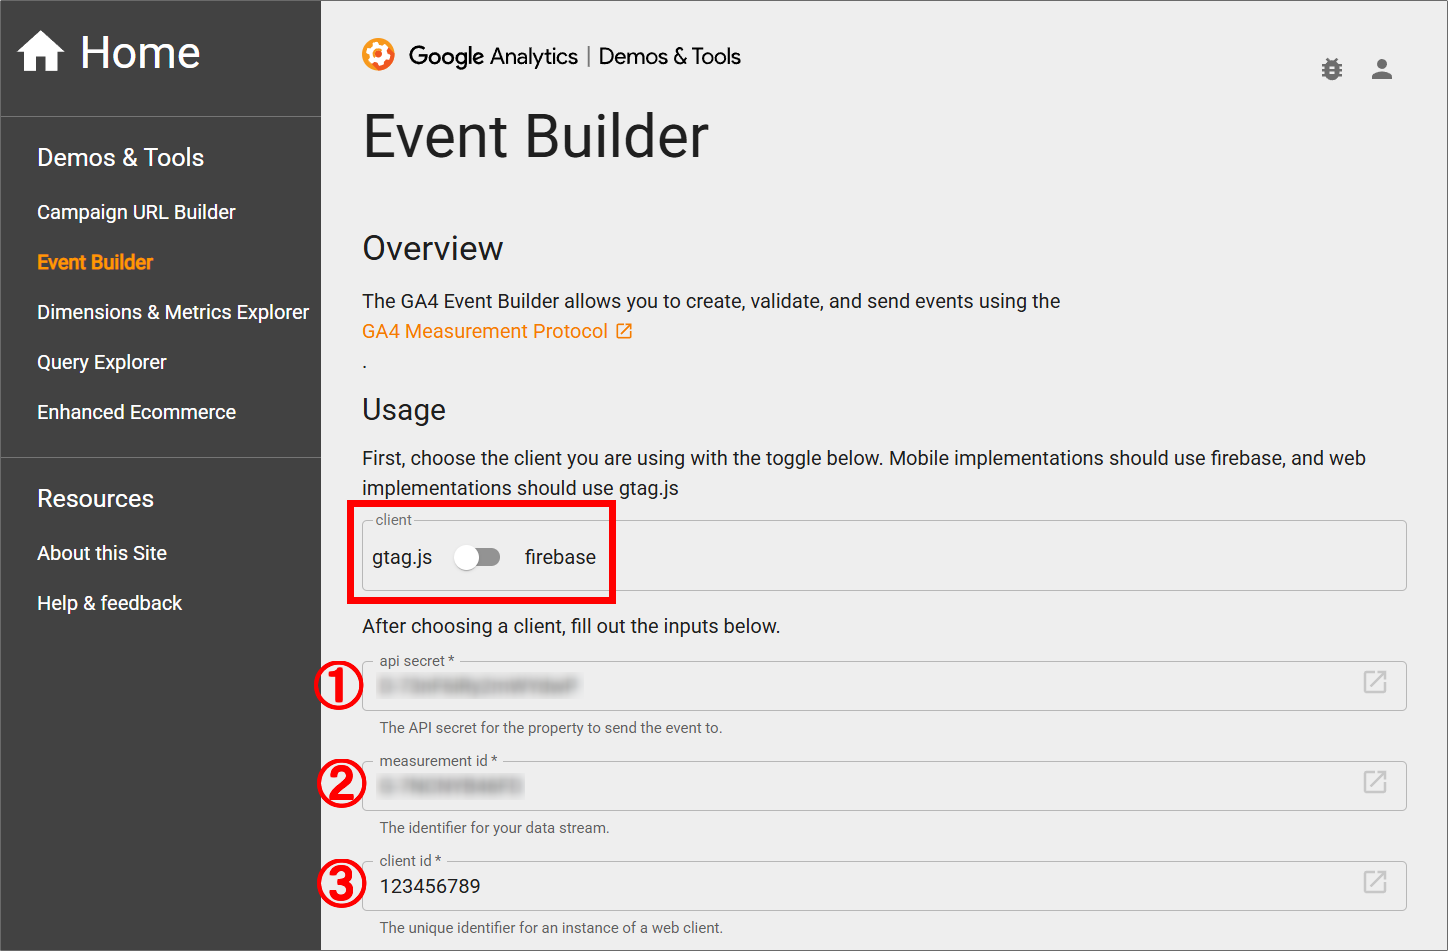Image resolution: width=1448 pixels, height=951 pixels.
Task: Click external-link icon beside GA4 Measurement Protocol
Action: coord(624,331)
